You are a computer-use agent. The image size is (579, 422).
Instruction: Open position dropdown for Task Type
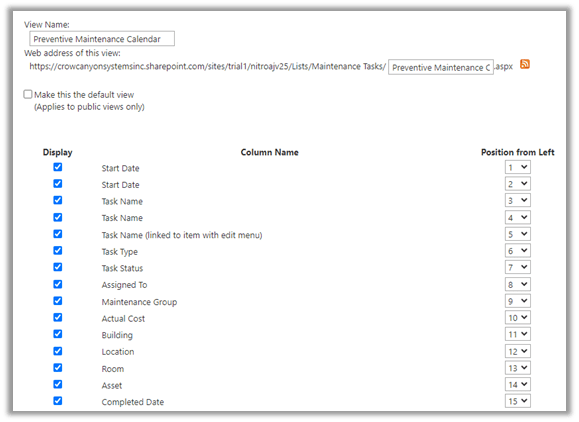[518, 251]
